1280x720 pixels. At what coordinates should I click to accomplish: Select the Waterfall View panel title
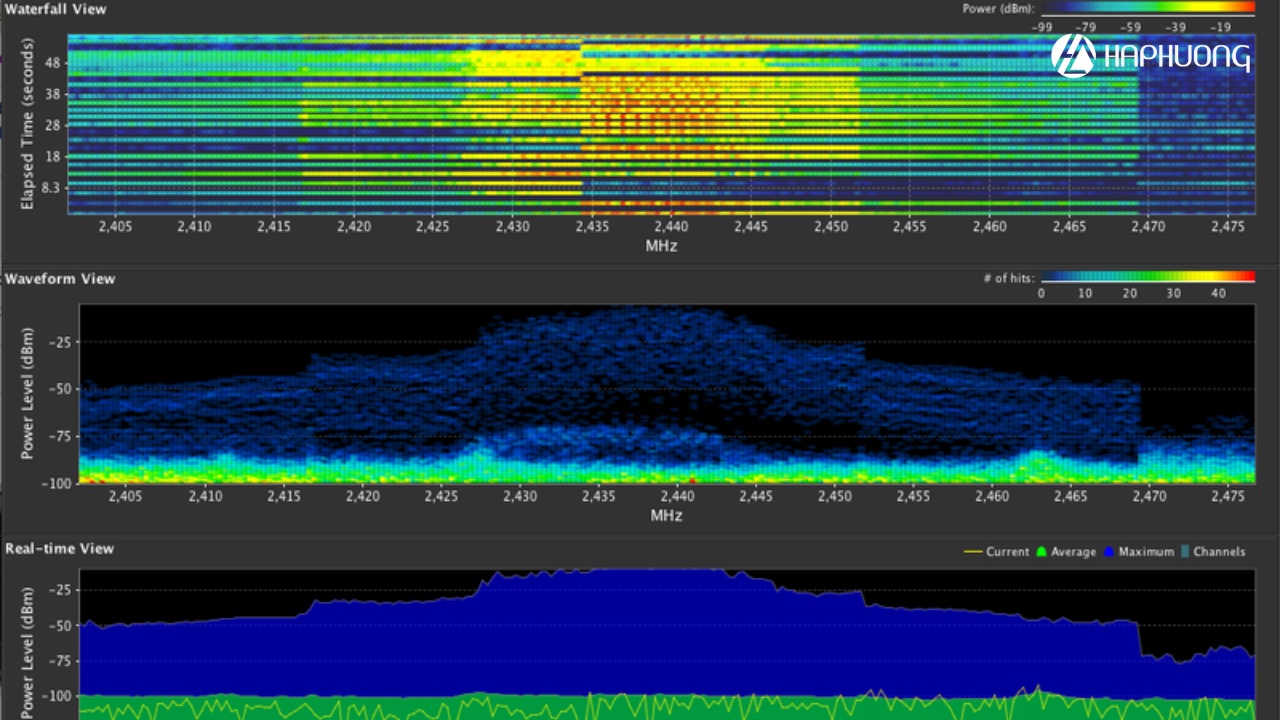(x=55, y=9)
